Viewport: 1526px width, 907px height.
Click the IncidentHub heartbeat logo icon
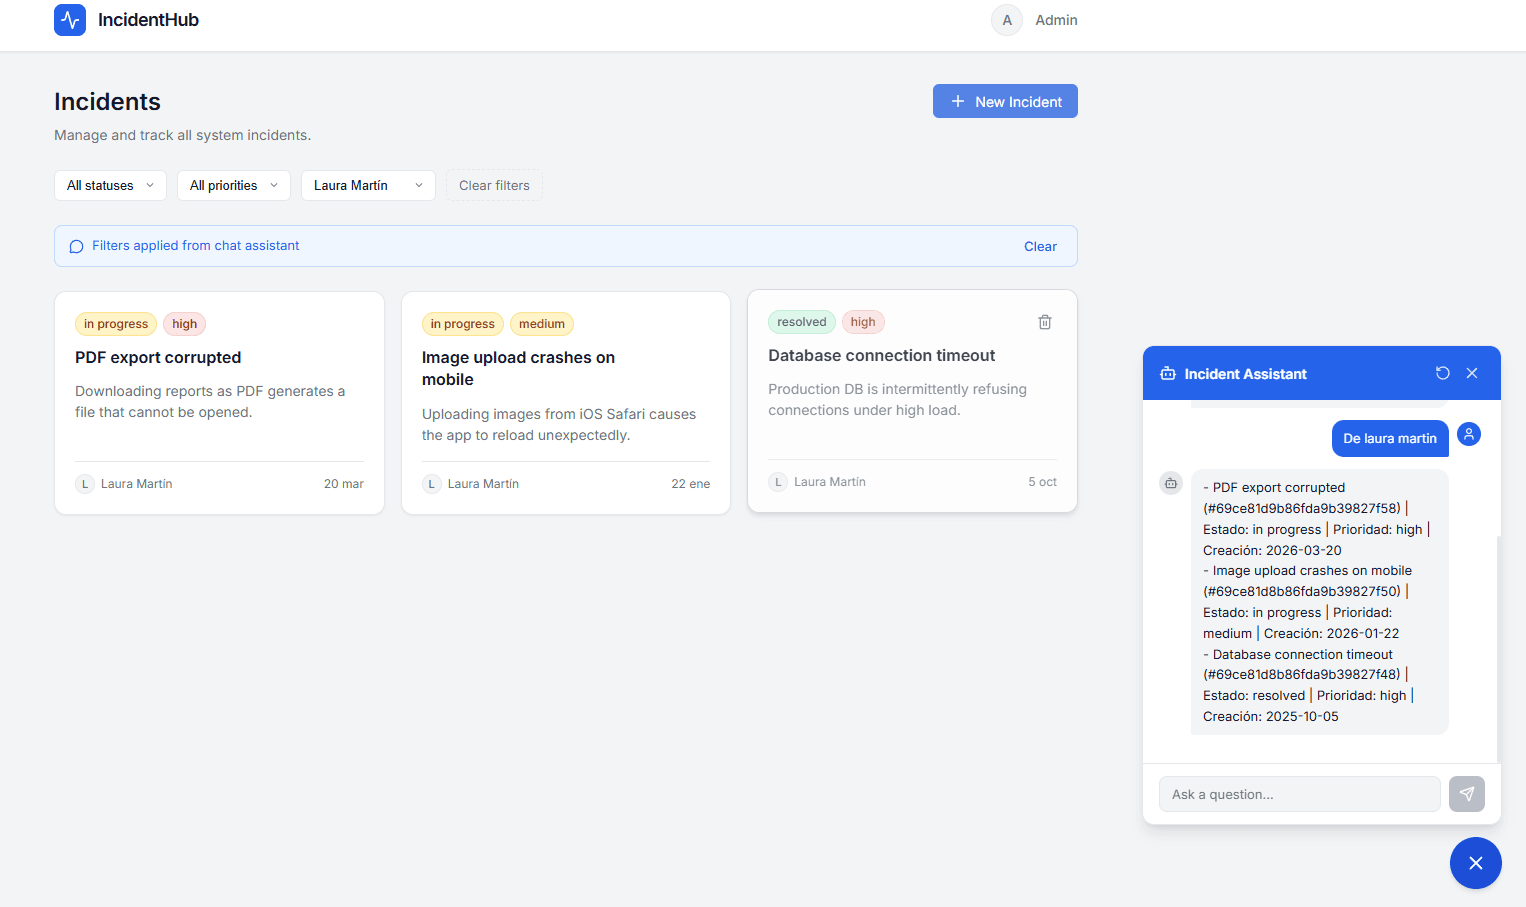tap(70, 20)
